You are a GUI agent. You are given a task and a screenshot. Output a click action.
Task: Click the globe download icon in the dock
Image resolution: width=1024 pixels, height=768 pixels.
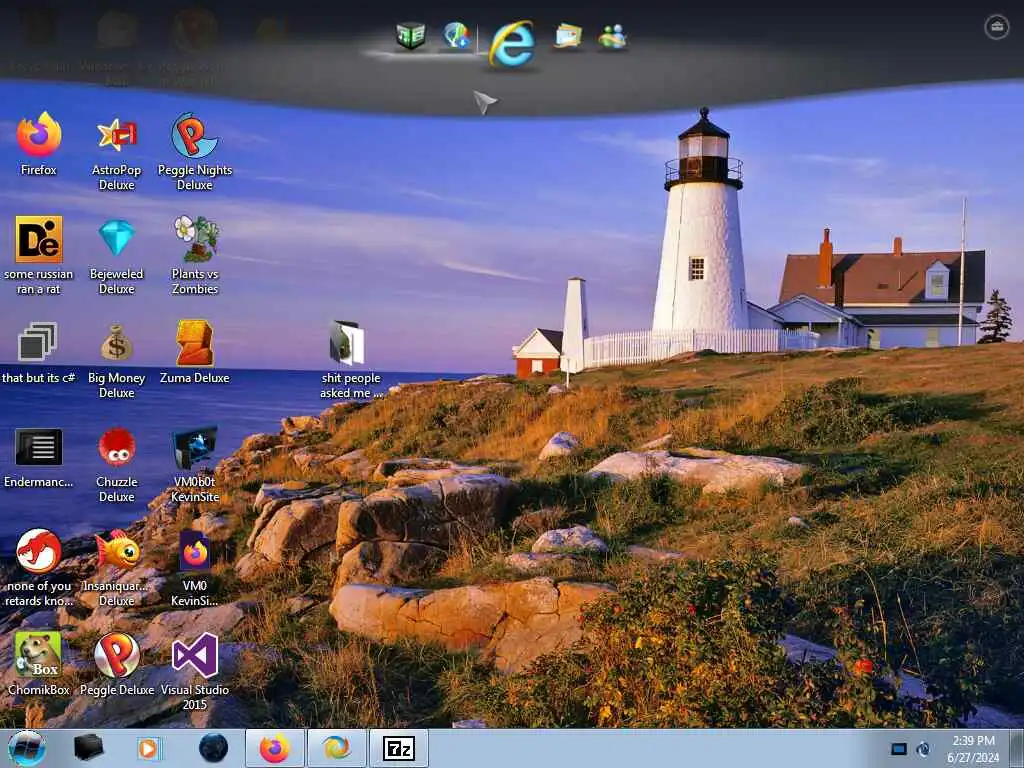point(456,35)
